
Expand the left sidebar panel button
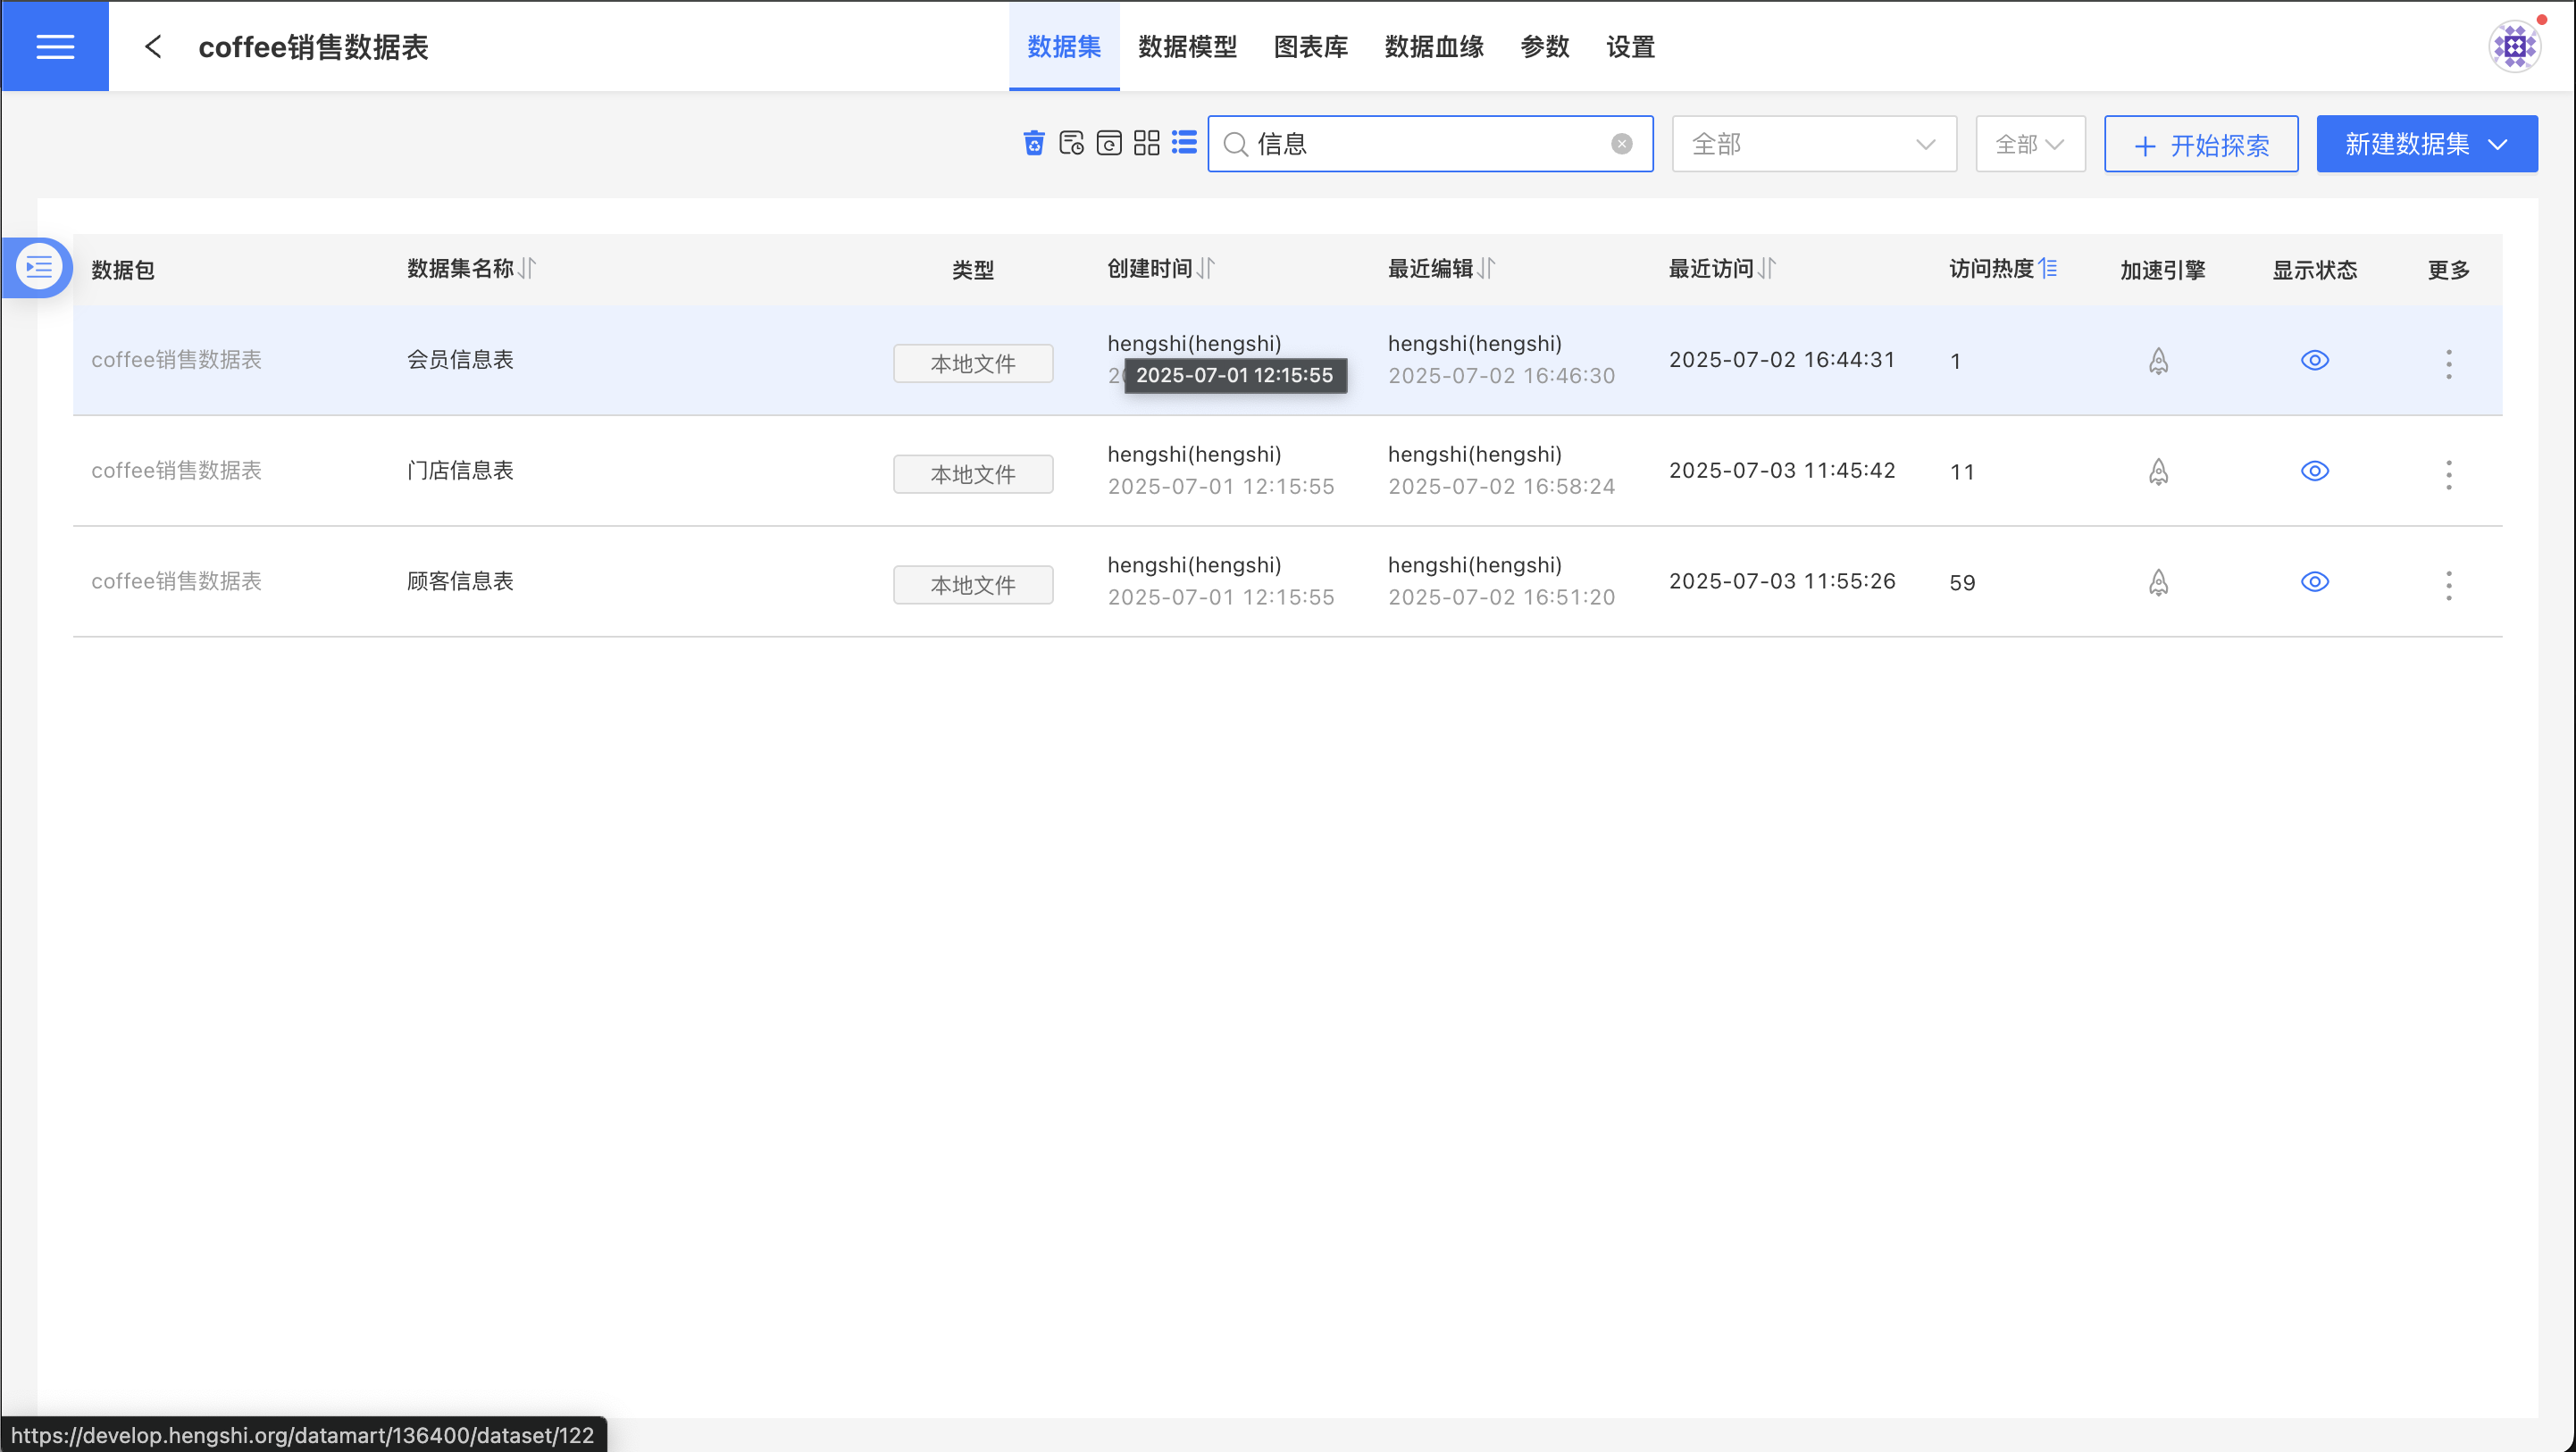(x=38, y=267)
